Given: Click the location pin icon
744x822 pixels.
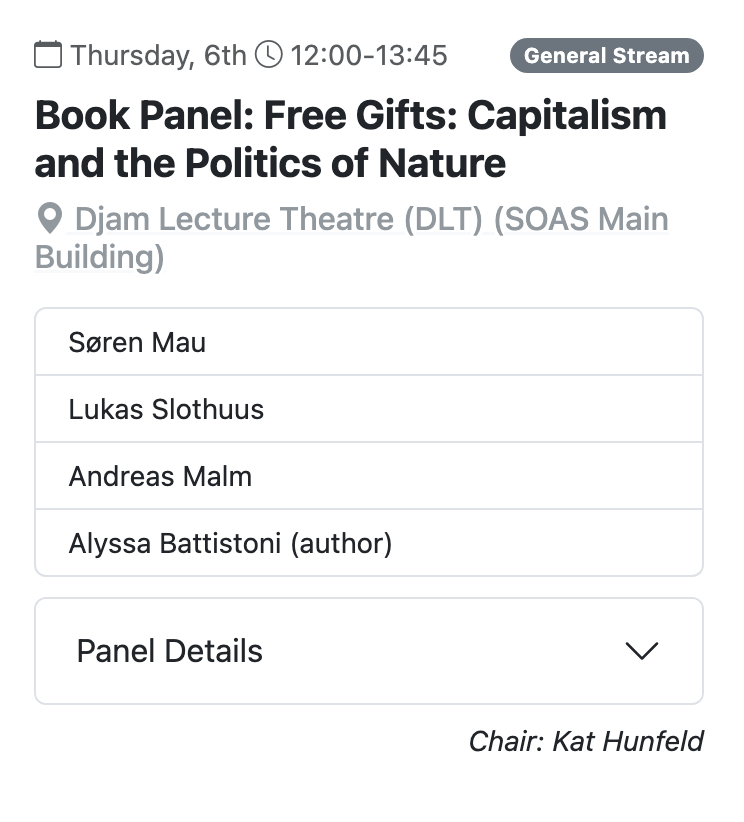Looking at the screenshot, I should pos(49,217).
